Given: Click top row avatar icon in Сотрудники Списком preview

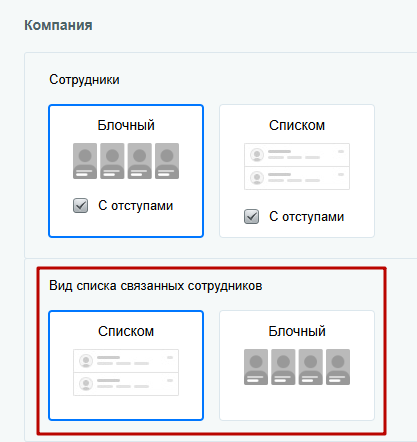Looking at the screenshot, I should pyautogui.click(x=257, y=155).
